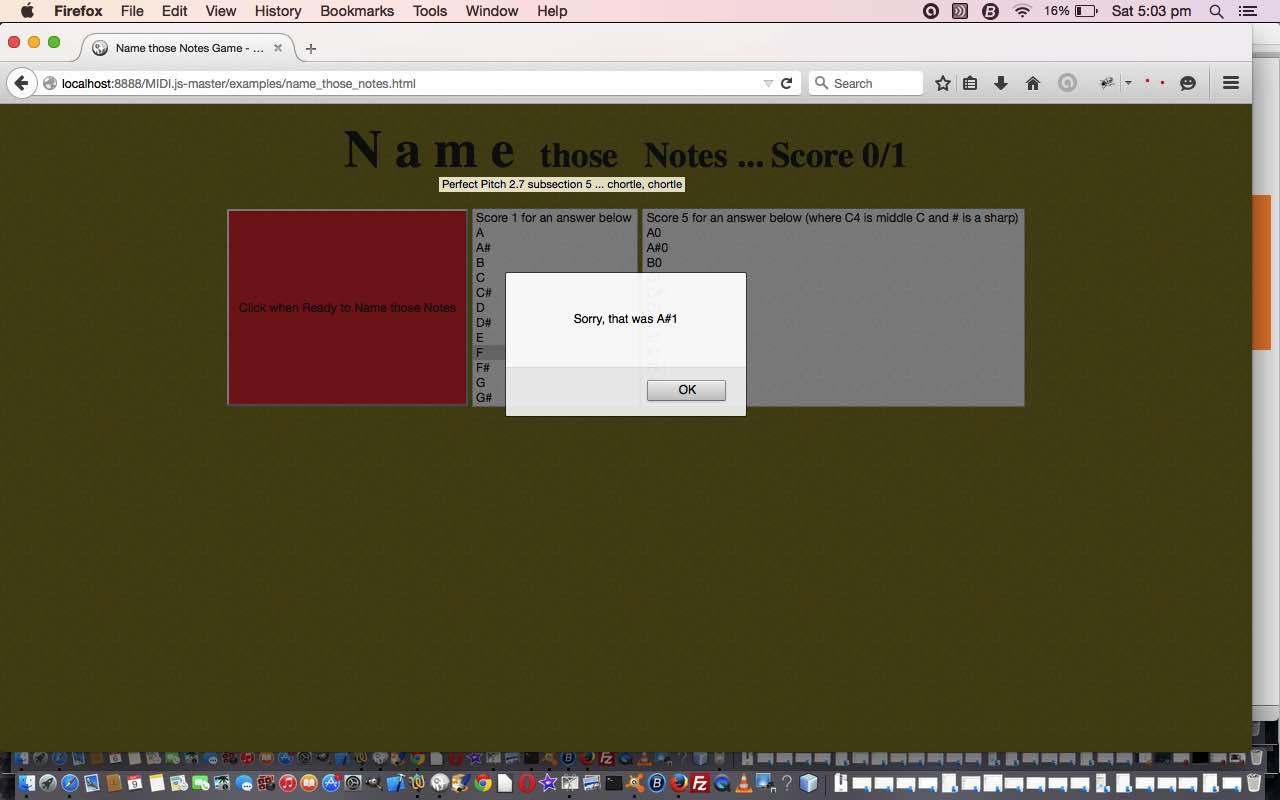Show bookmarks list icon in toolbar
The height and width of the screenshot is (800, 1280).
(970, 84)
